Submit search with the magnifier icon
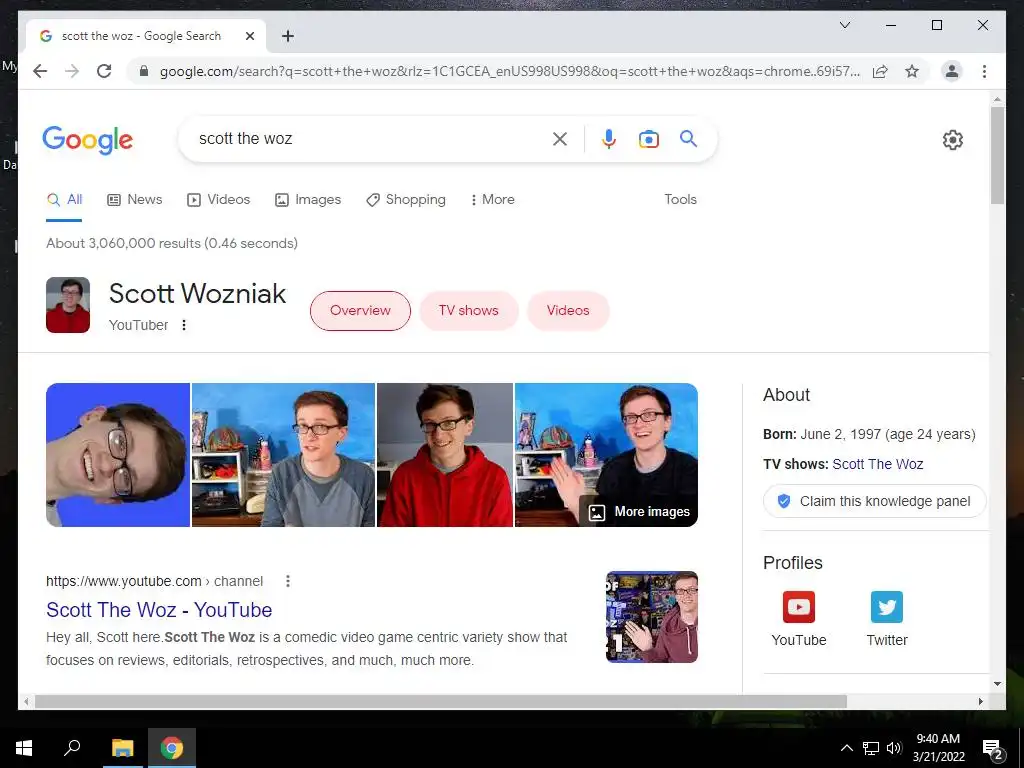1024x768 pixels. point(688,138)
